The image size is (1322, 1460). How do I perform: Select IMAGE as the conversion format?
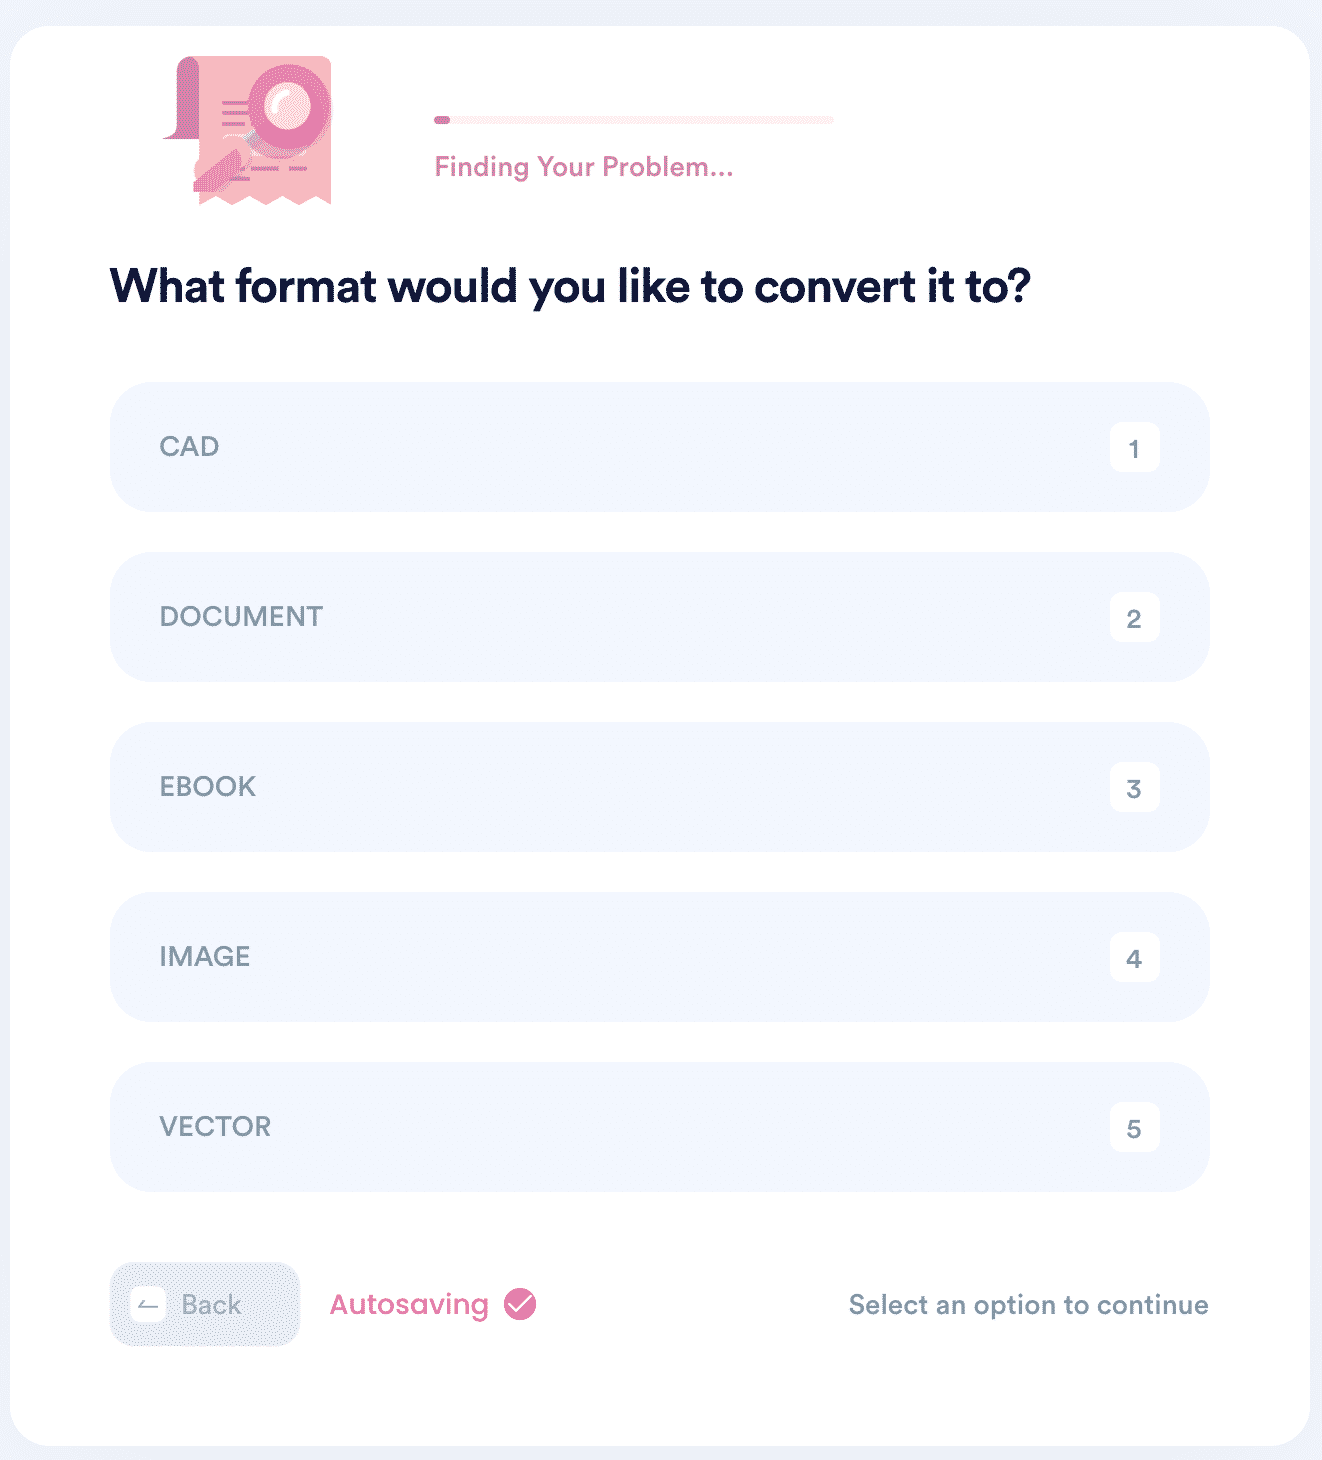point(660,957)
